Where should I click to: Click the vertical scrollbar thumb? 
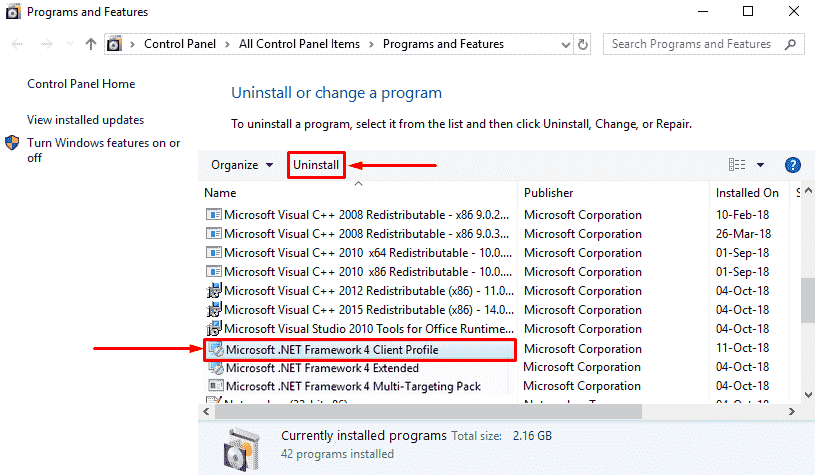pyautogui.click(x=808, y=300)
